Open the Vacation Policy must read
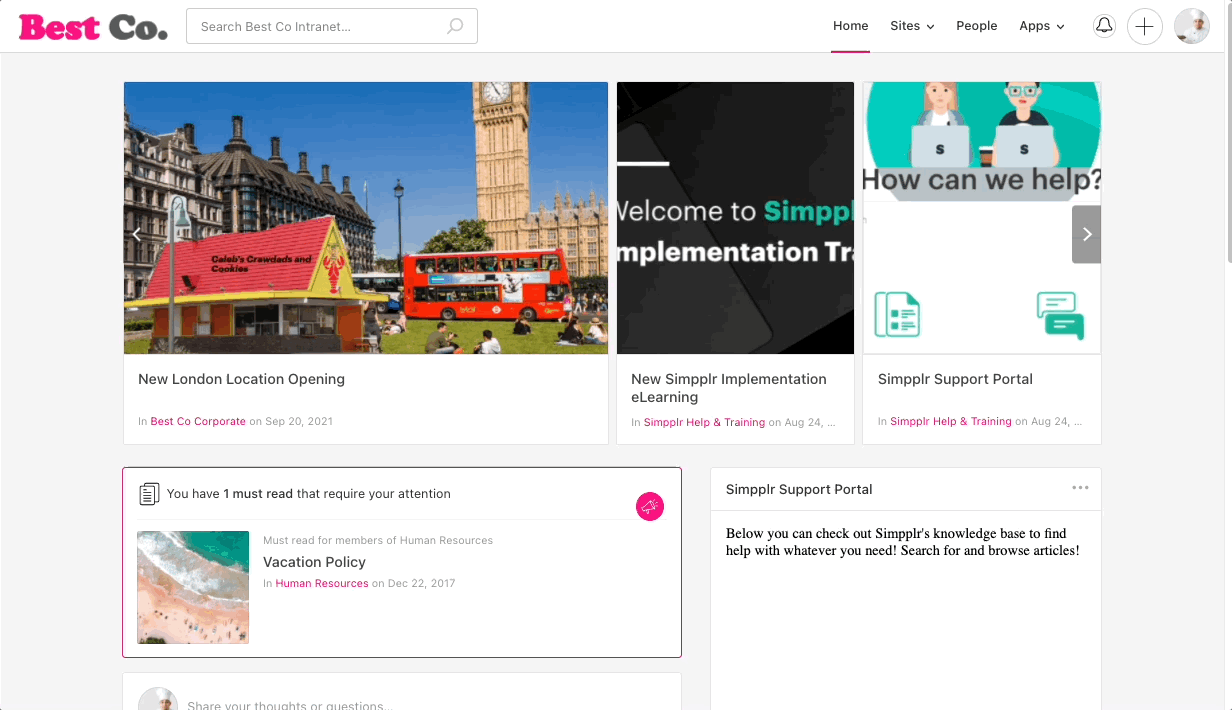 point(314,562)
